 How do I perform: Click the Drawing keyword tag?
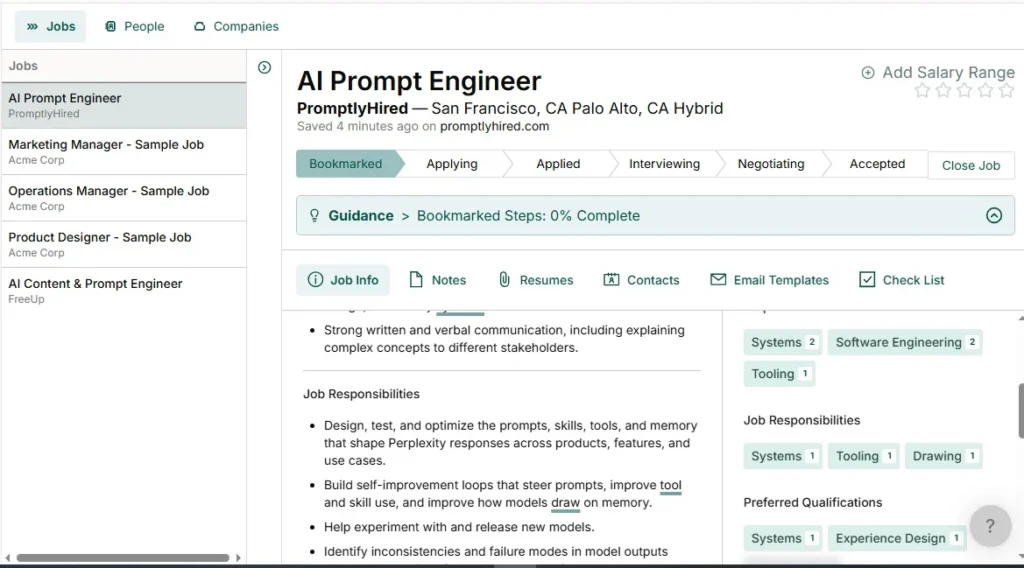tap(944, 456)
